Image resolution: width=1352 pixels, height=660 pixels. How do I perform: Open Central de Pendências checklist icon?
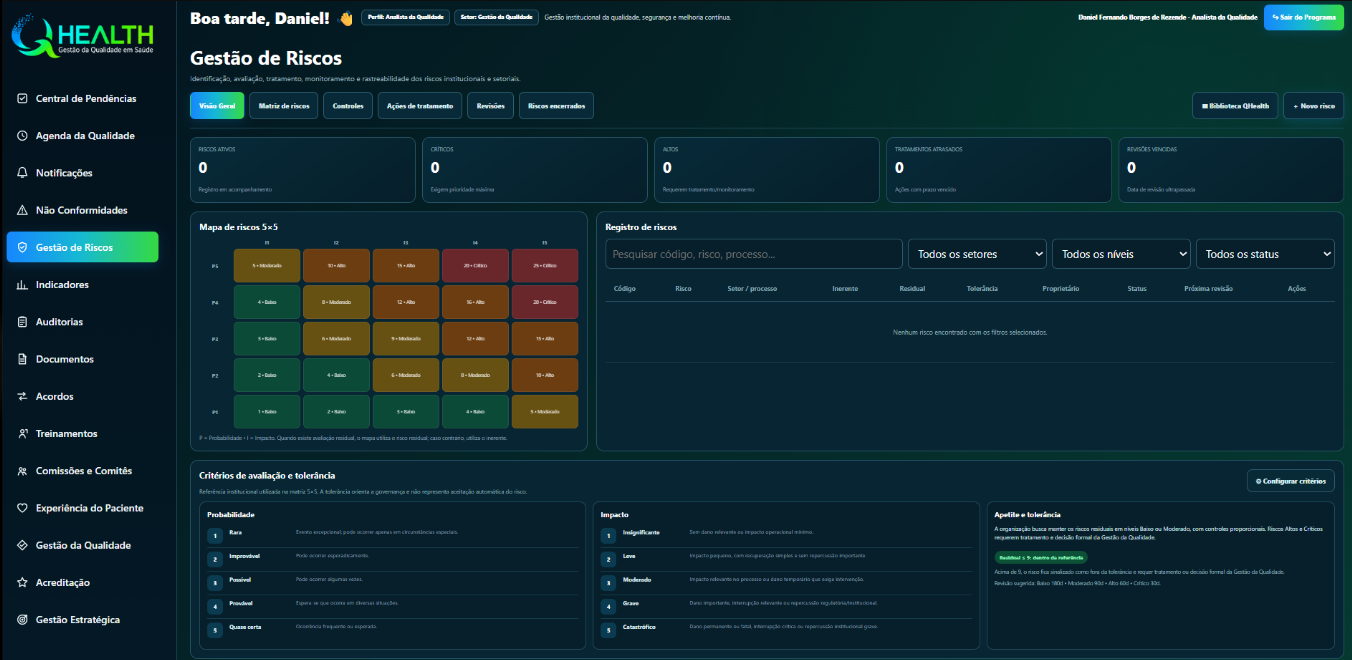[x=22, y=99]
